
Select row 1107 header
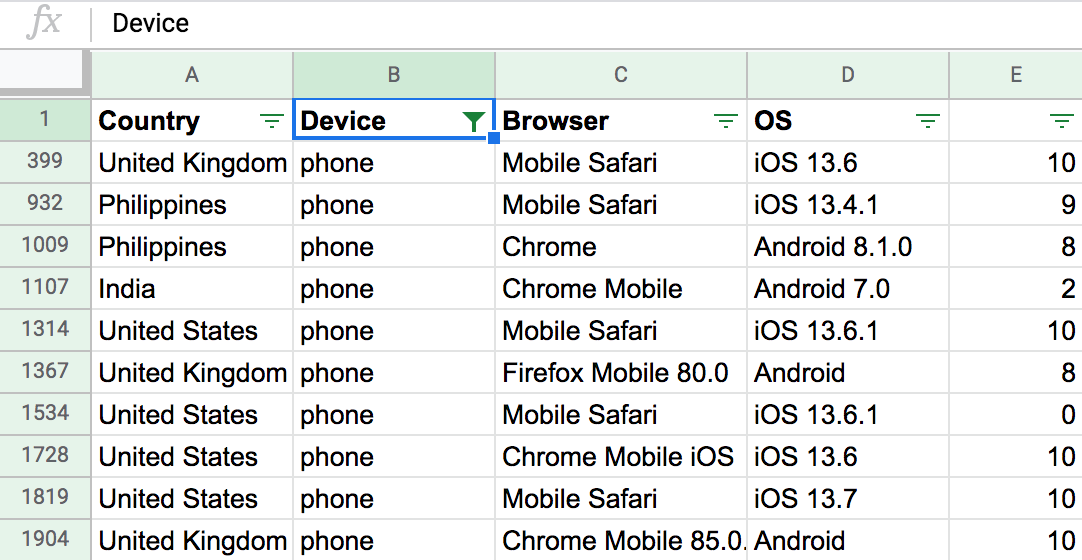pyautogui.click(x=45, y=288)
